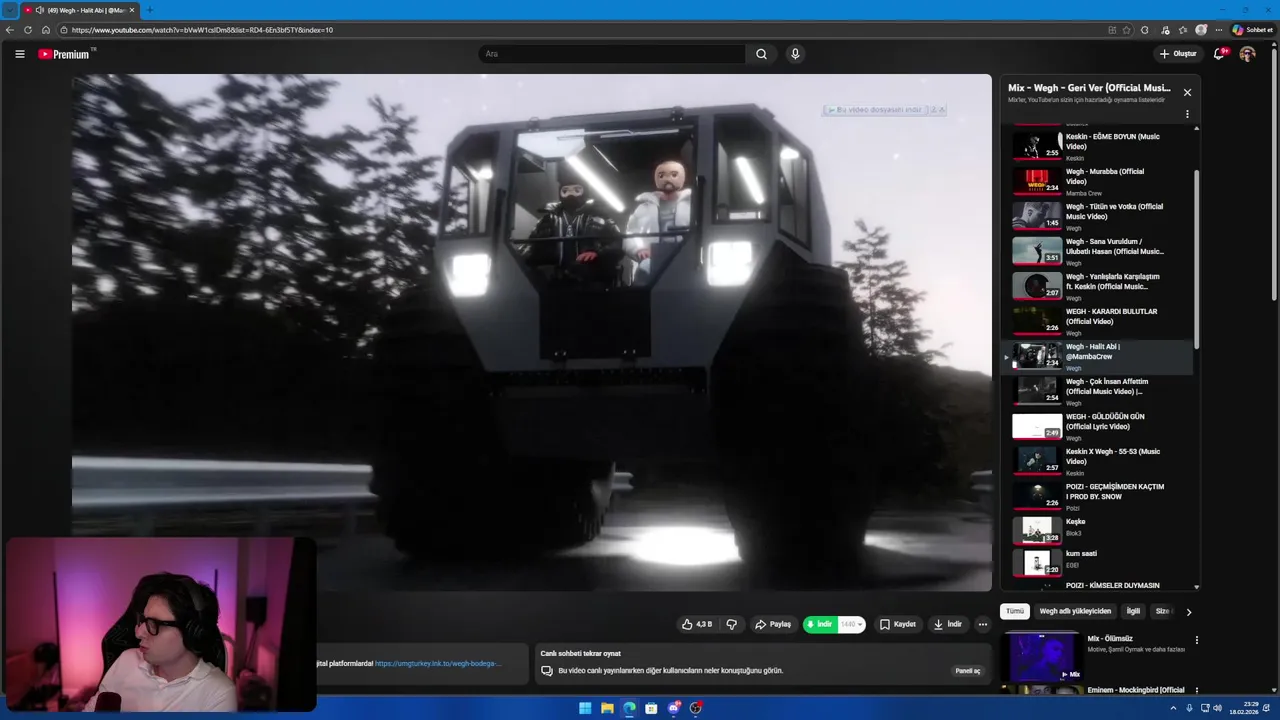Viewport: 1280px width, 720px height.
Task: Play kum saati by EGE!
Action: [1097, 562]
